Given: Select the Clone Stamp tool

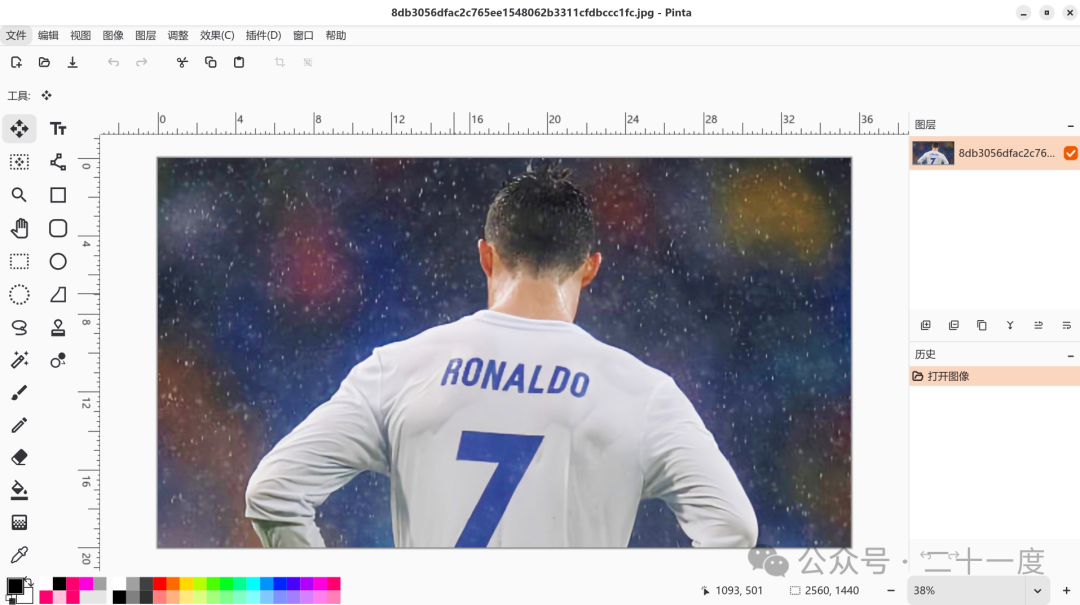Looking at the screenshot, I should click(x=58, y=327).
